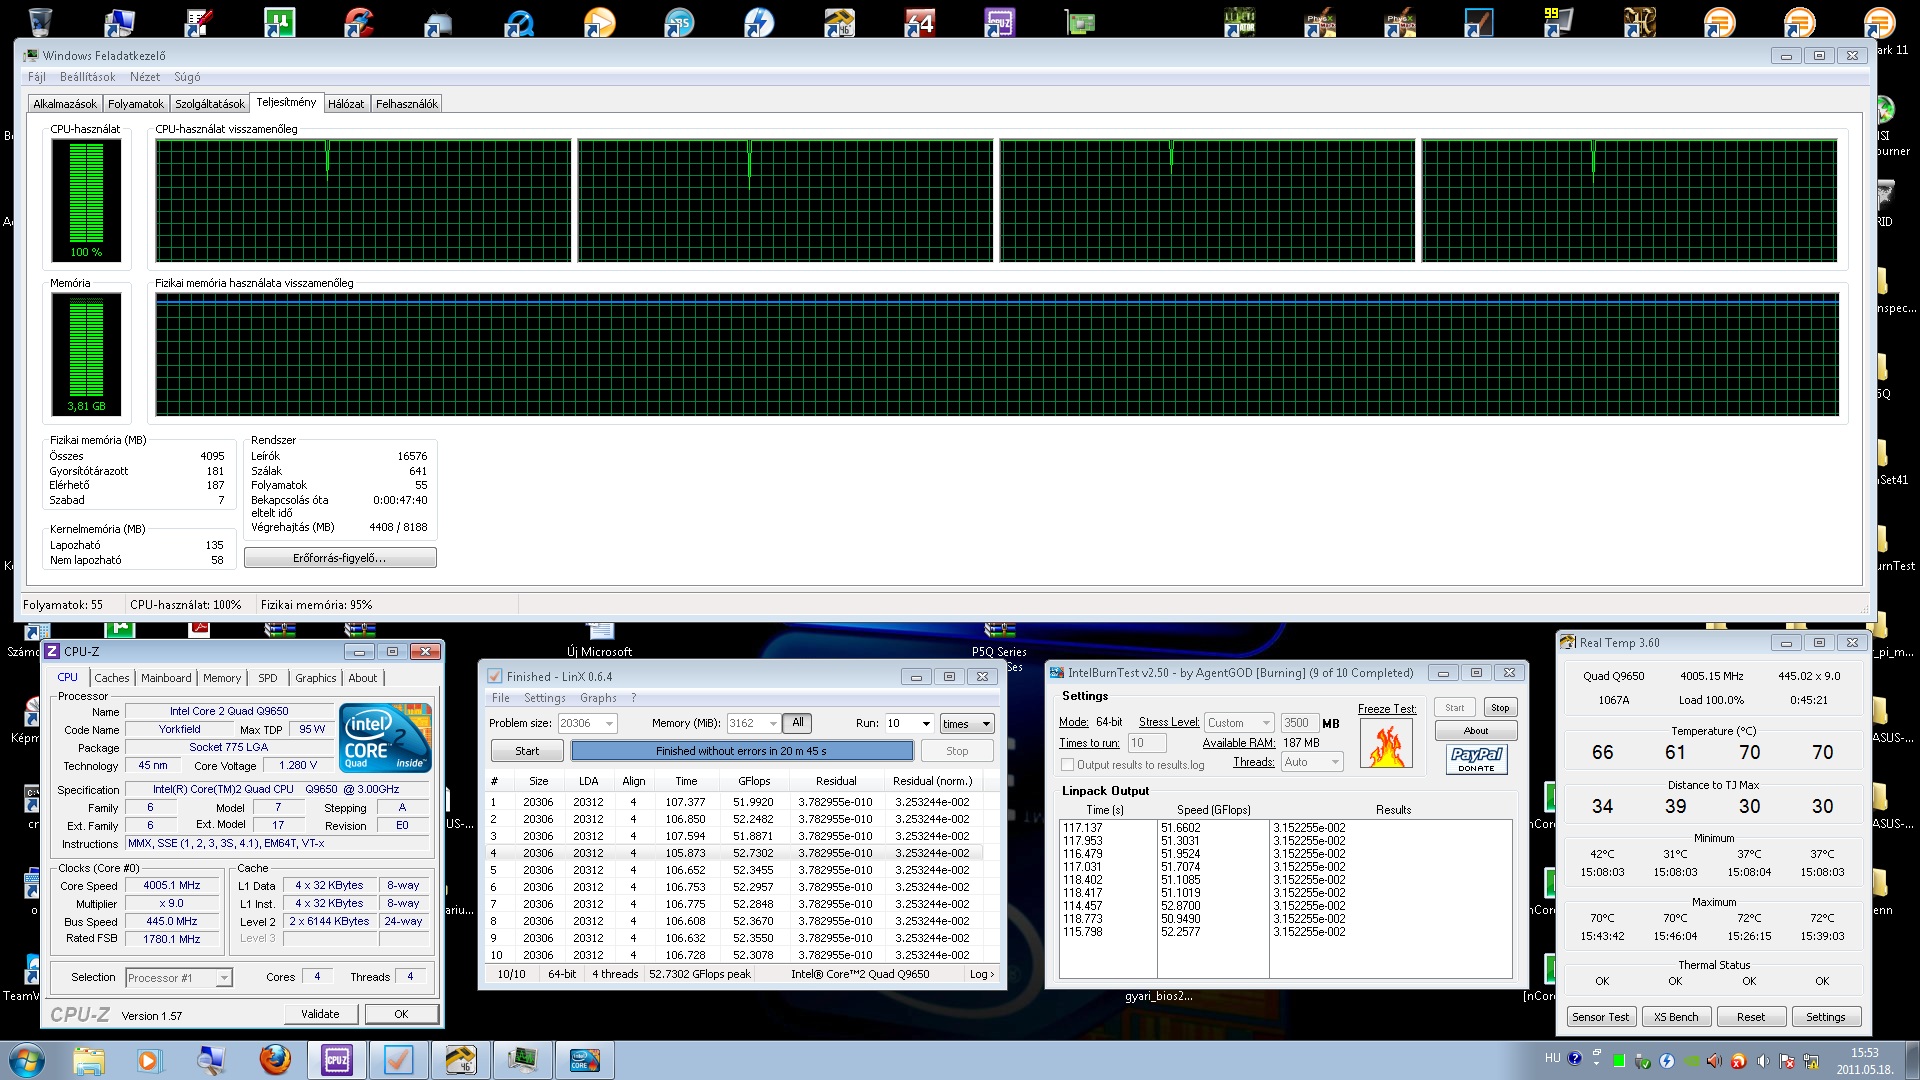Switch to IntelBurnTest via Intel Core taskbar icon
The image size is (1920, 1080).
[585, 1060]
